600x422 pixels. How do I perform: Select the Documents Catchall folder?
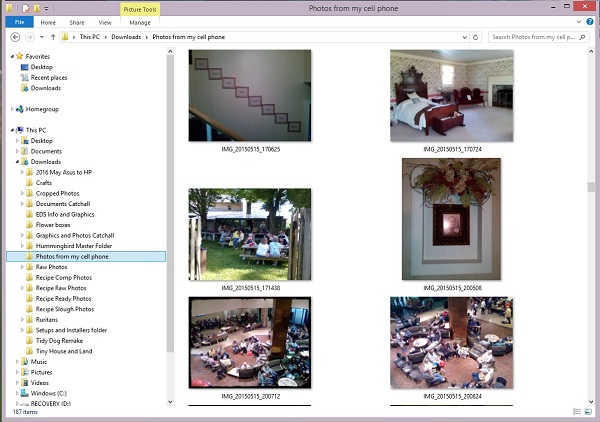coord(63,204)
